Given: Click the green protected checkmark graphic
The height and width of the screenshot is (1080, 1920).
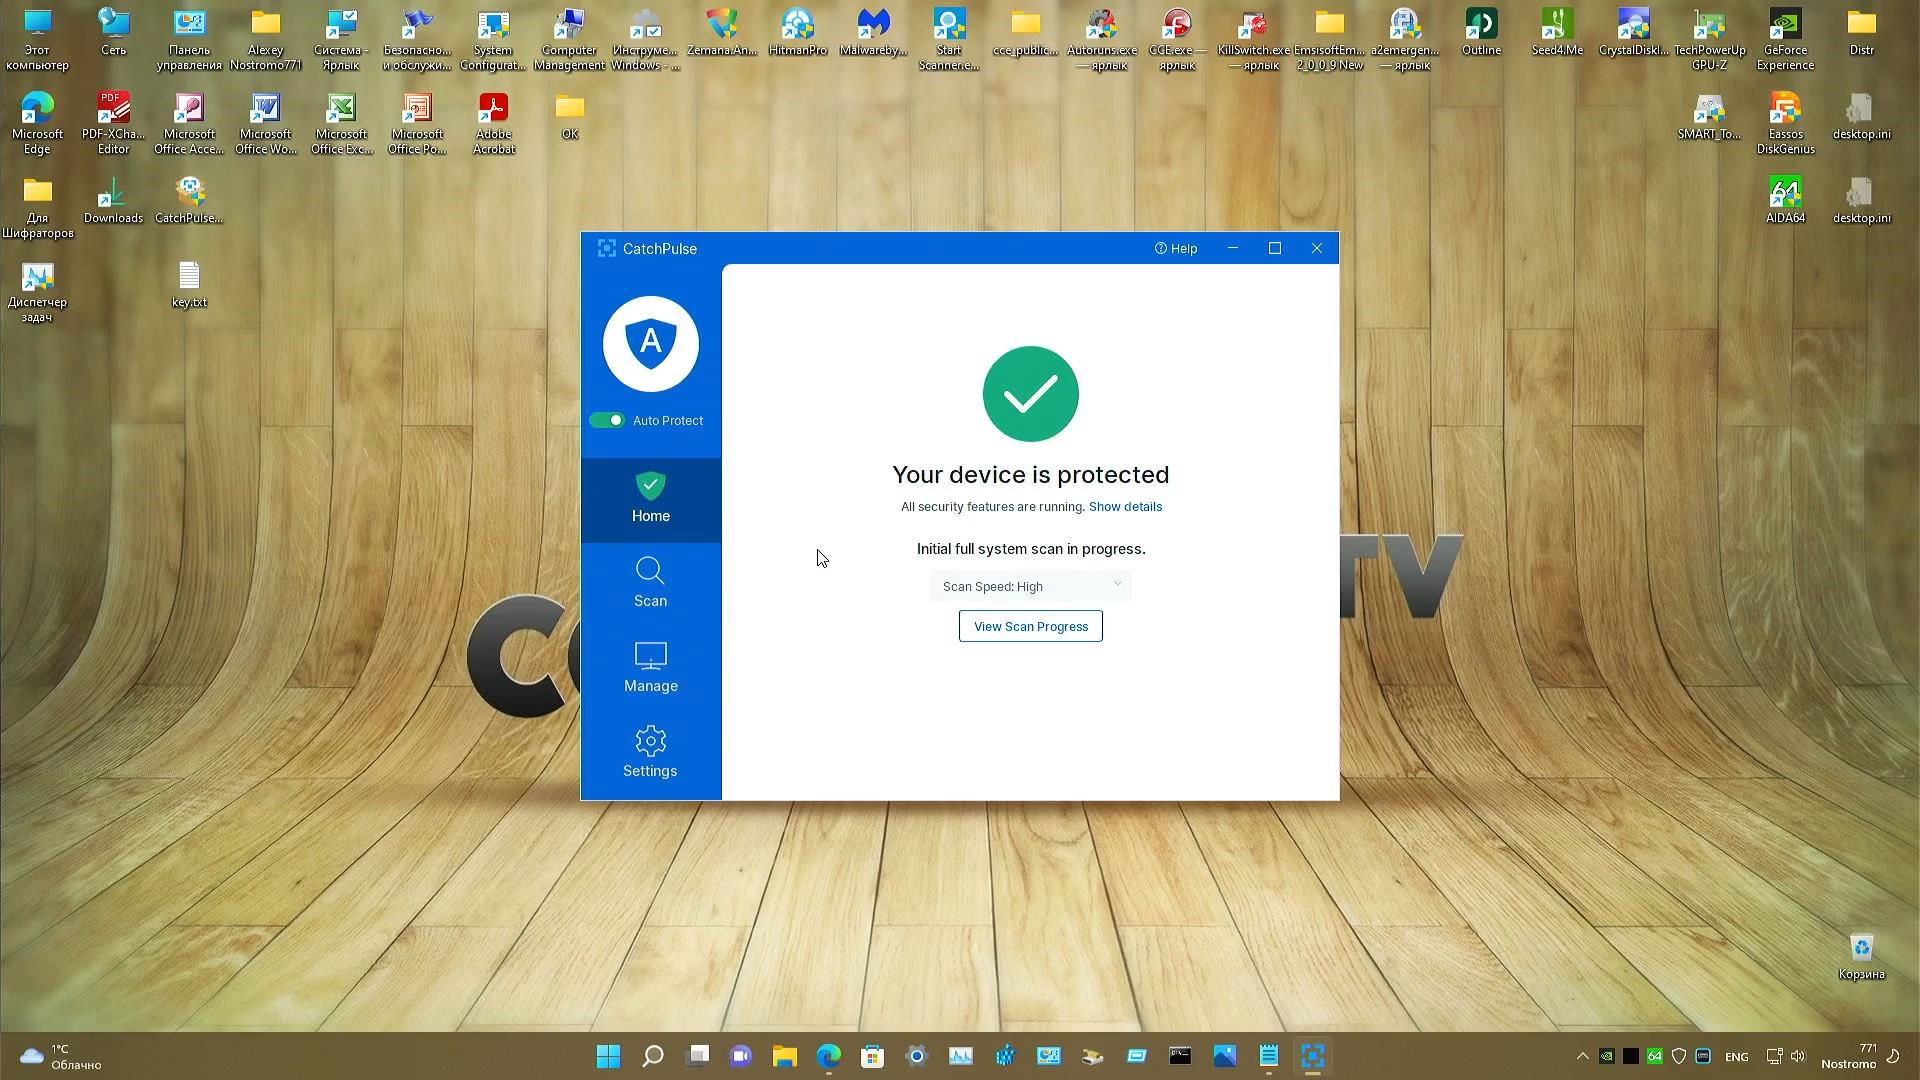Looking at the screenshot, I should click(x=1030, y=394).
